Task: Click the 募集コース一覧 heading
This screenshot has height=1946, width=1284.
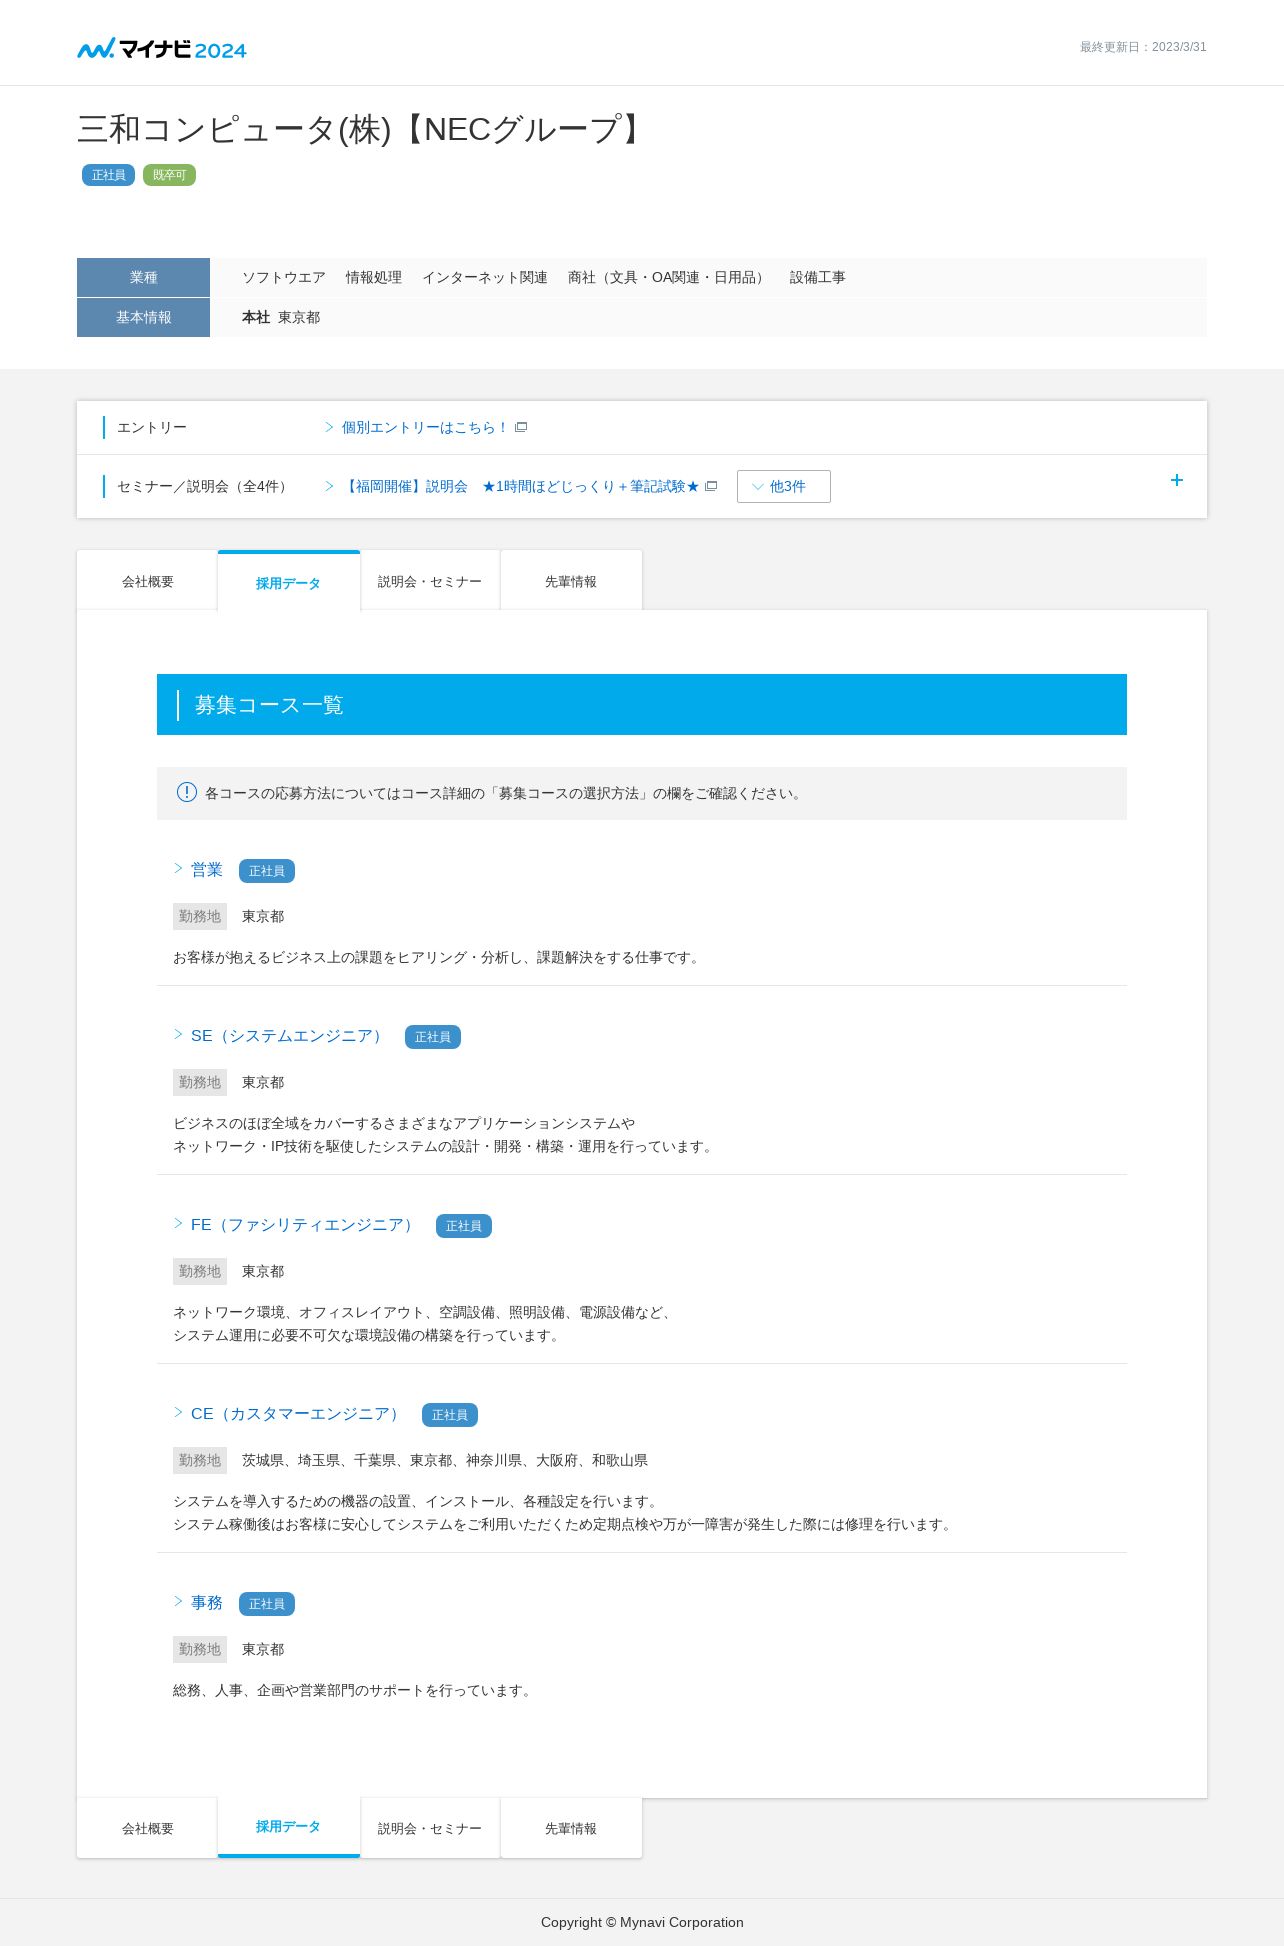Action: pyautogui.click(x=269, y=705)
